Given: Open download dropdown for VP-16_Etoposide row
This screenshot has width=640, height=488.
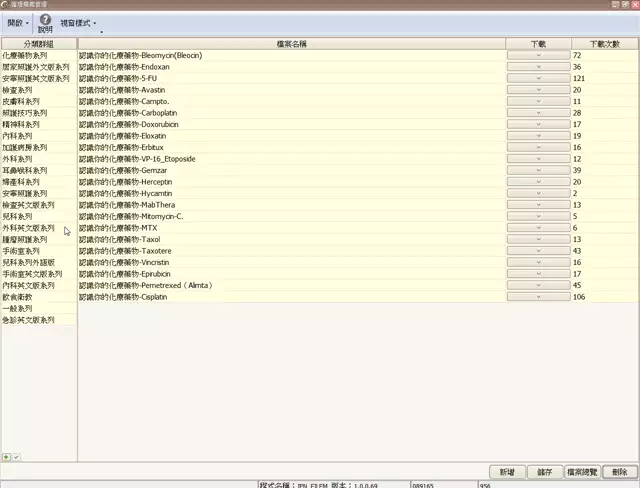Looking at the screenshot, I should (x=538, y=159).
